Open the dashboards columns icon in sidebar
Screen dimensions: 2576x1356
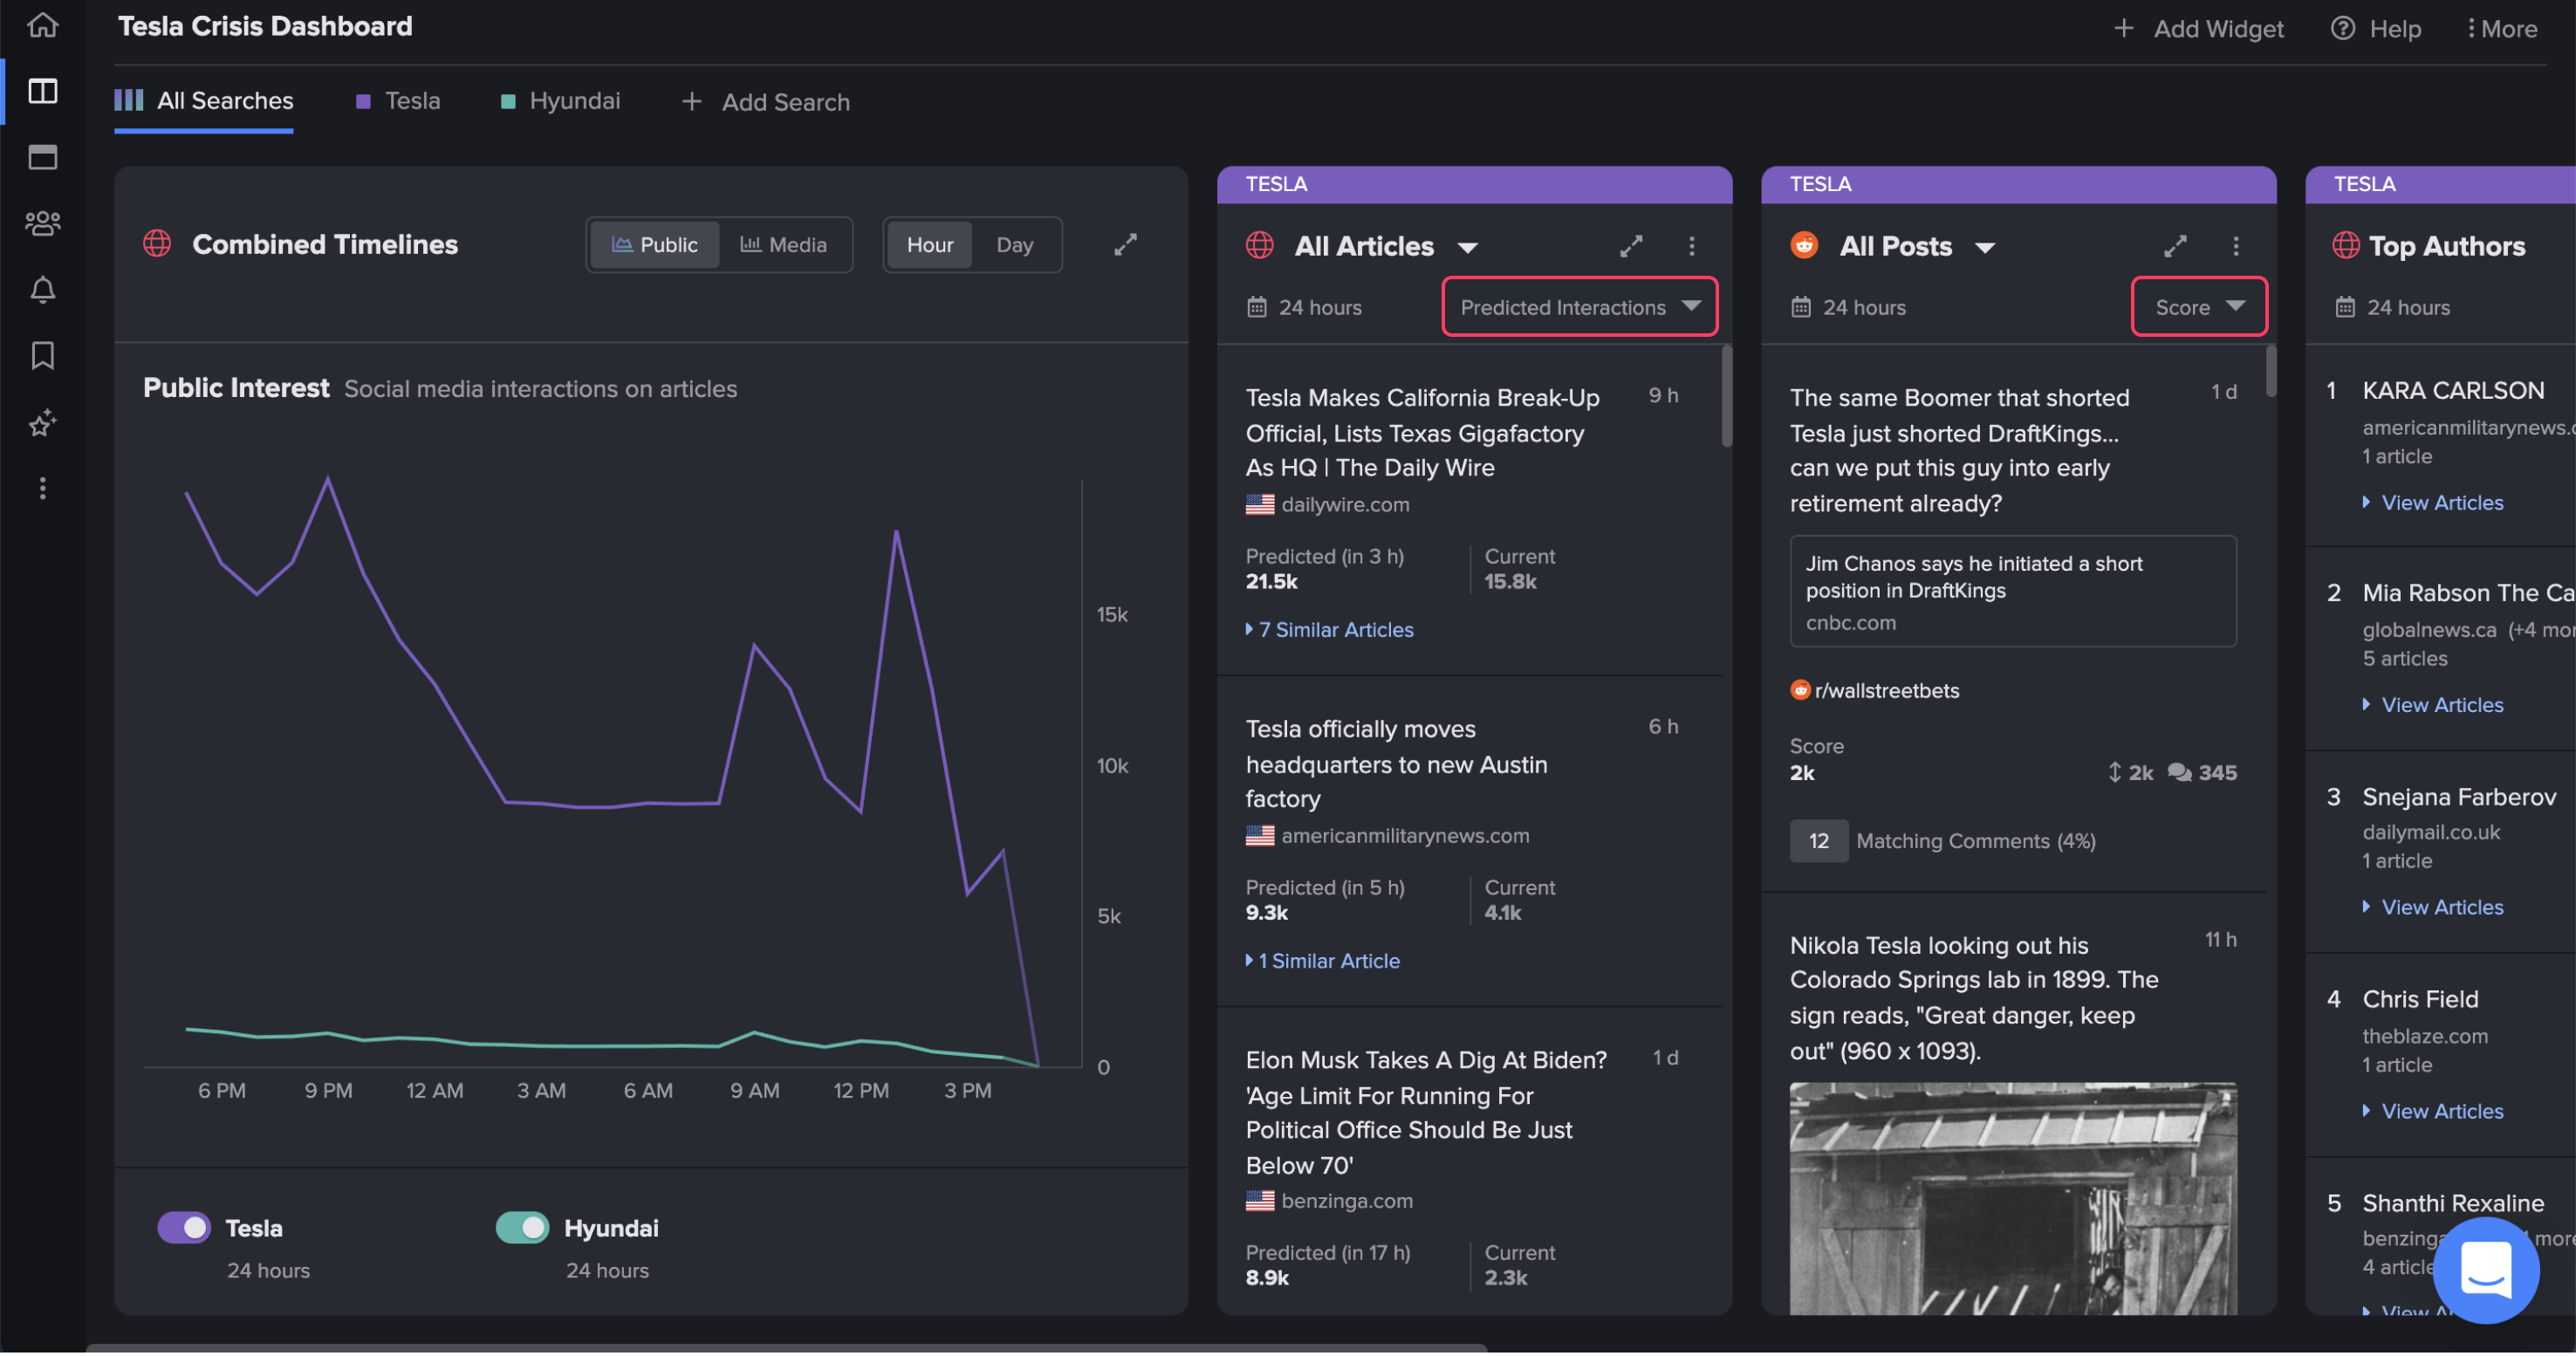[42, 91]
